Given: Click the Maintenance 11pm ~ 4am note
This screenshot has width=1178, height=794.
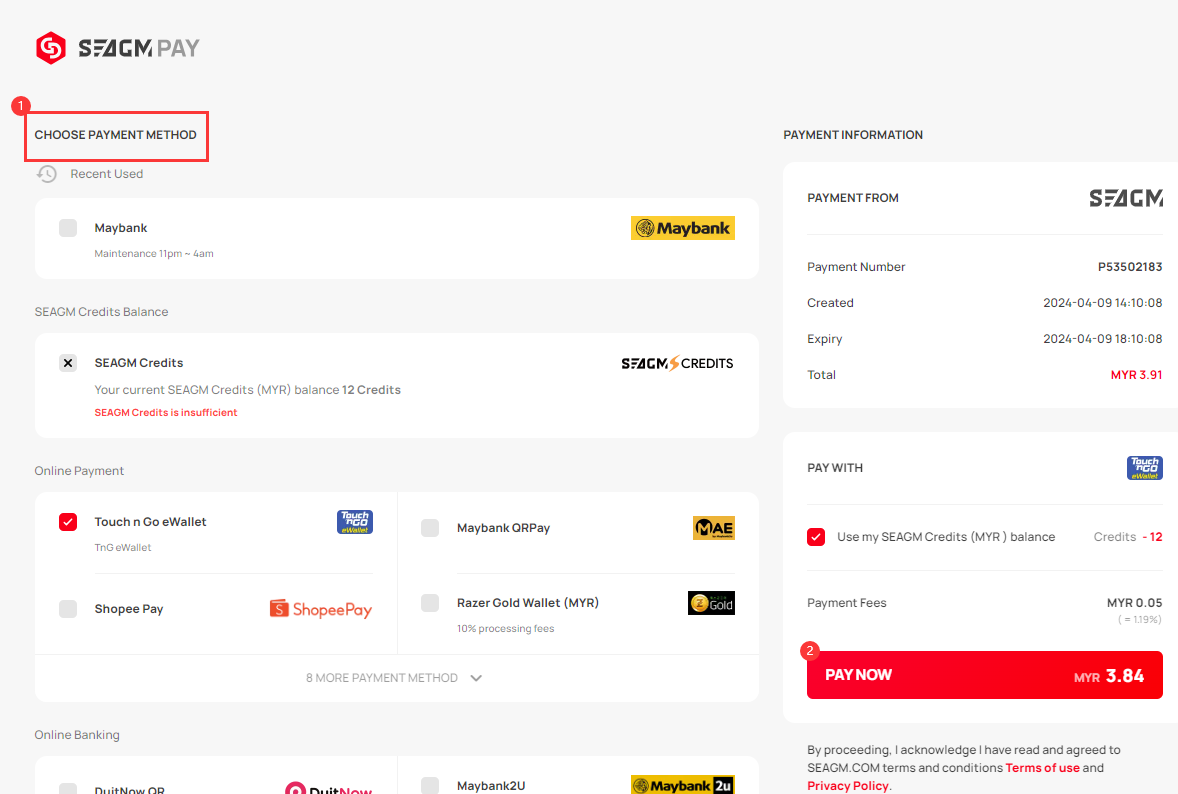Looking at the screenshot, I should 154,254.
